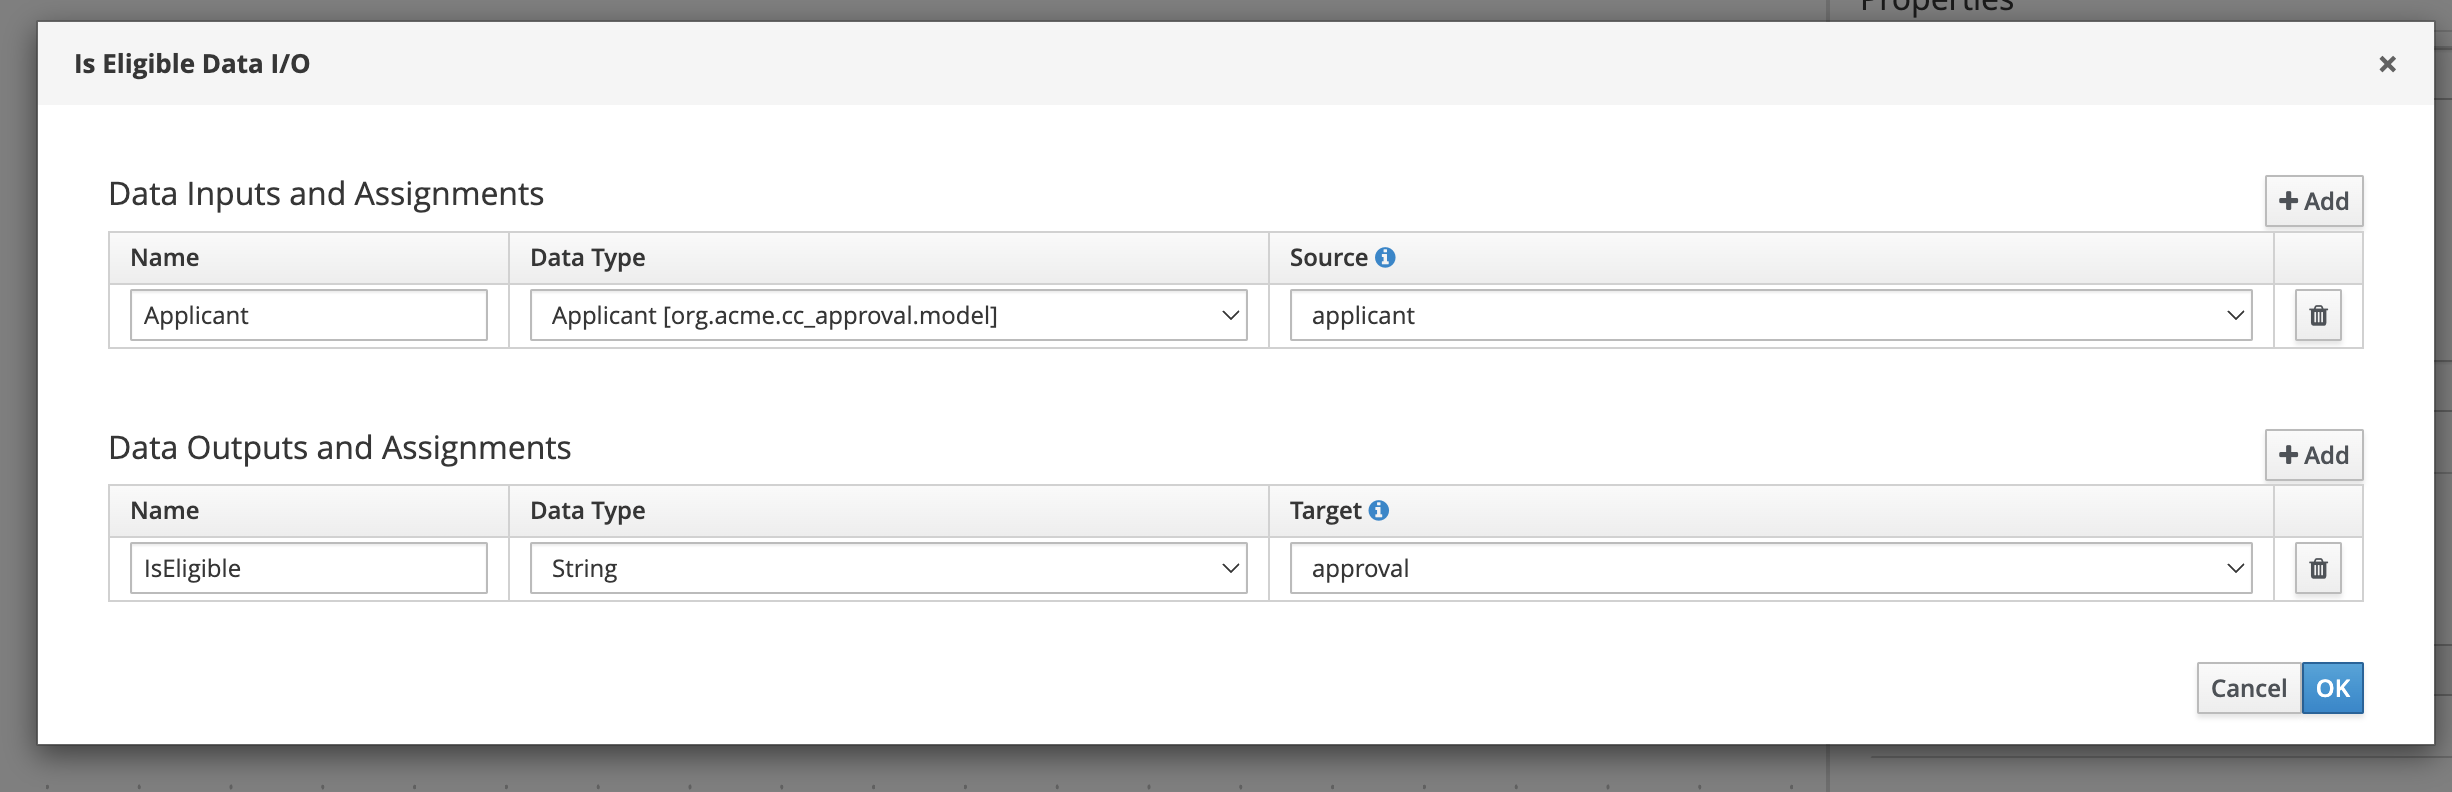2452x792 pixels.
Task: Open the String data type dropdown
Action: tap(889, 569)
